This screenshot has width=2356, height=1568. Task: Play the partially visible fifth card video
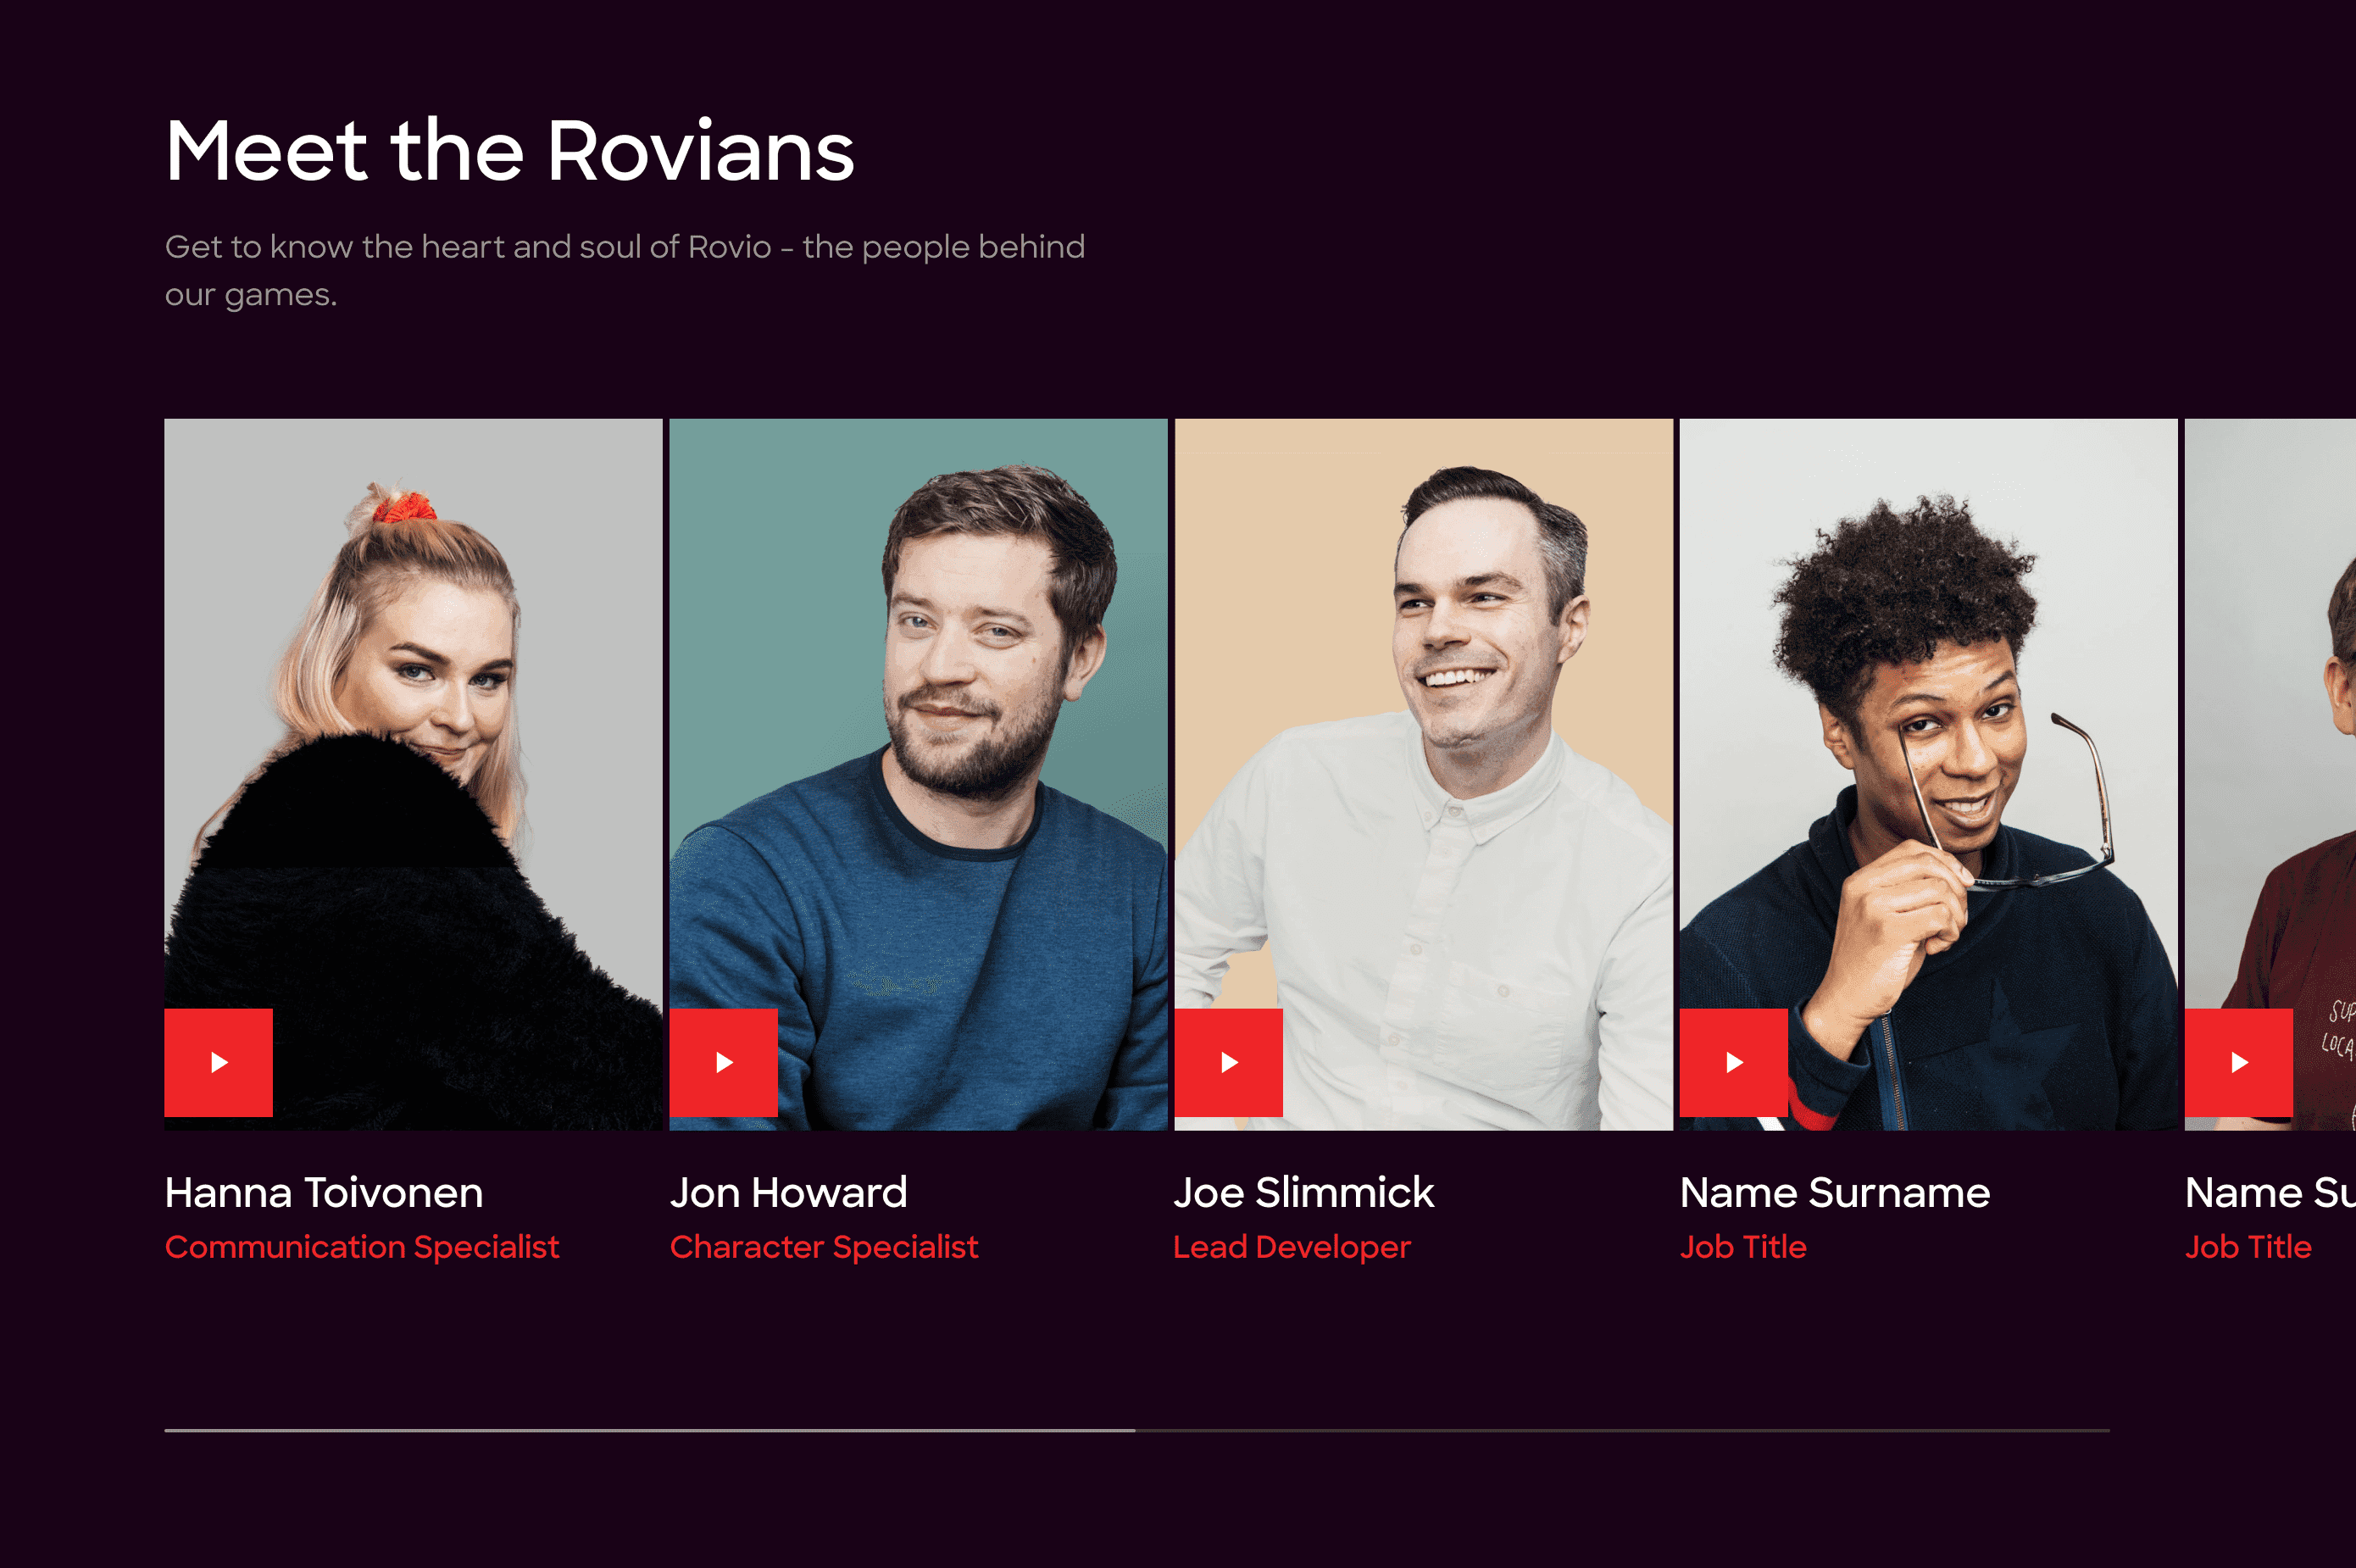pos(2238,1062)
